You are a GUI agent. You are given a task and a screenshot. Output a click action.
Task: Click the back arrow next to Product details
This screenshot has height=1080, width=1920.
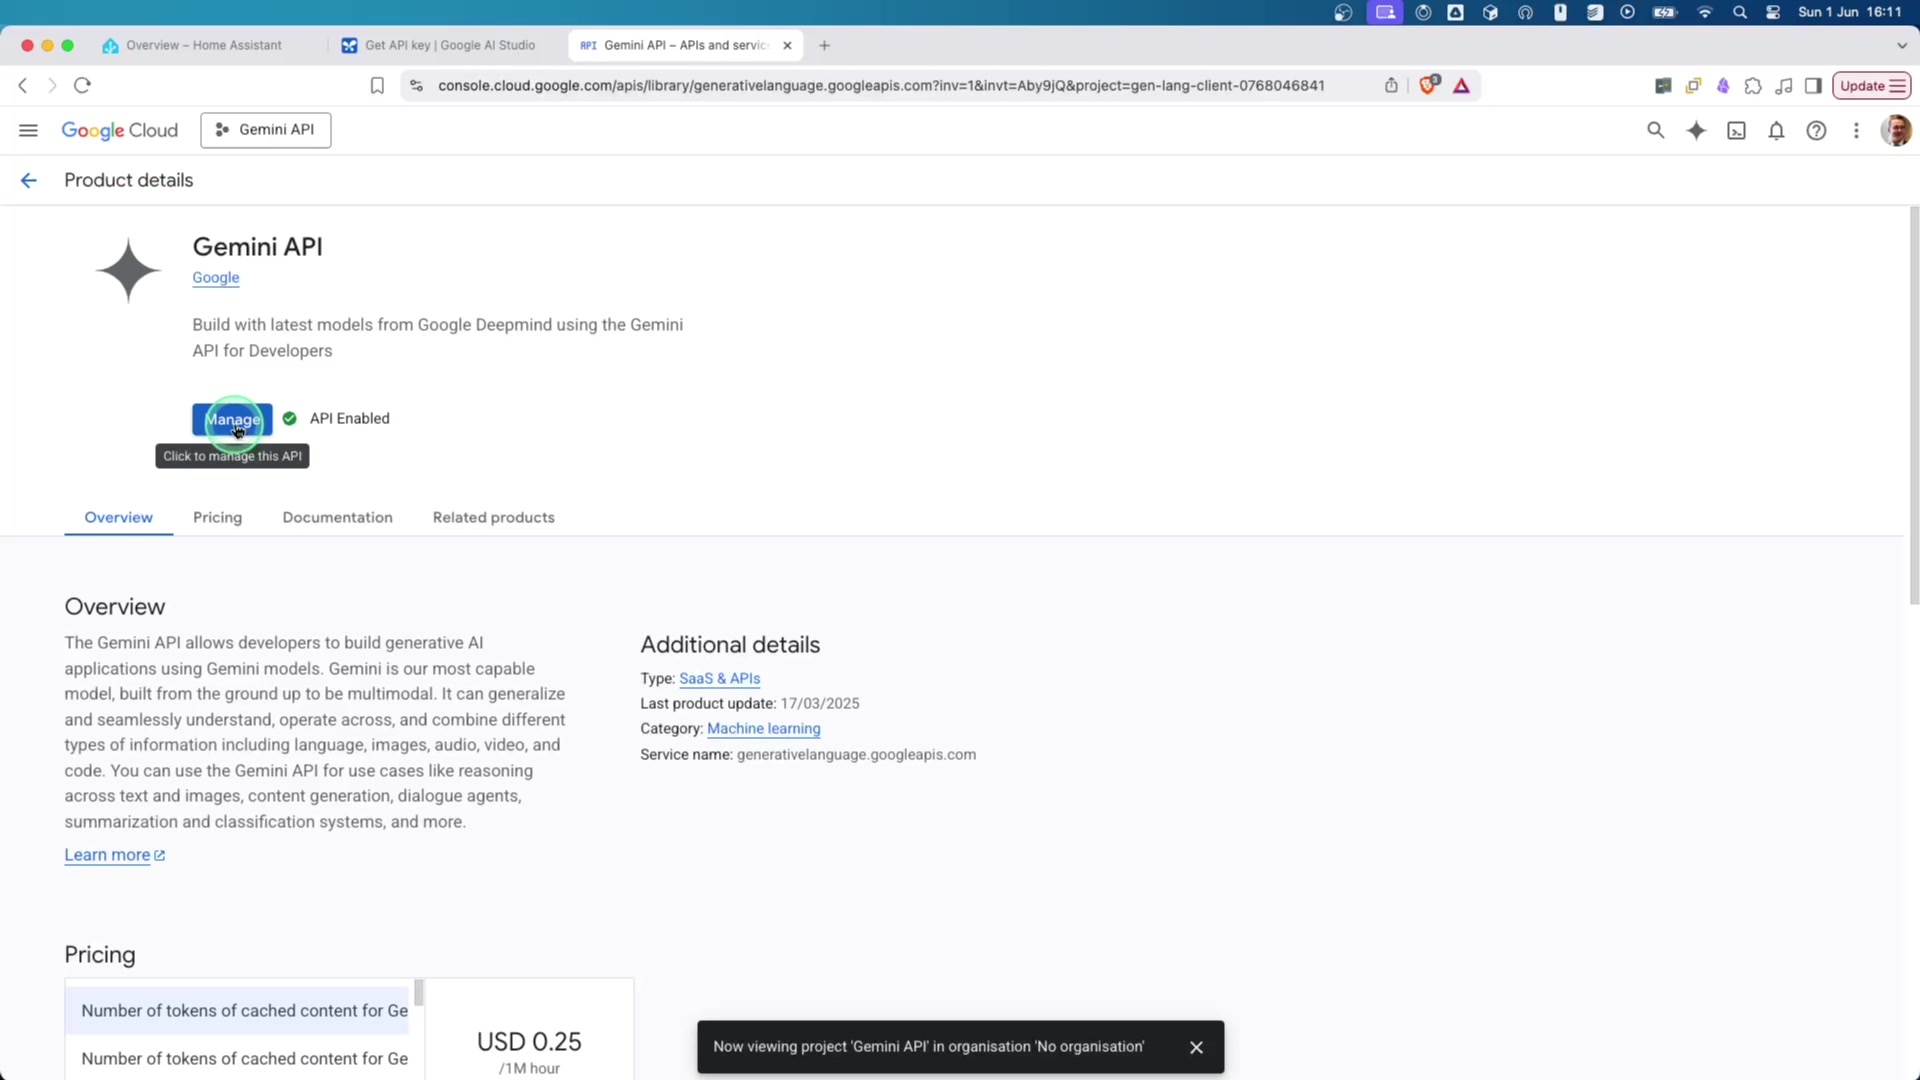pos(28,180)
